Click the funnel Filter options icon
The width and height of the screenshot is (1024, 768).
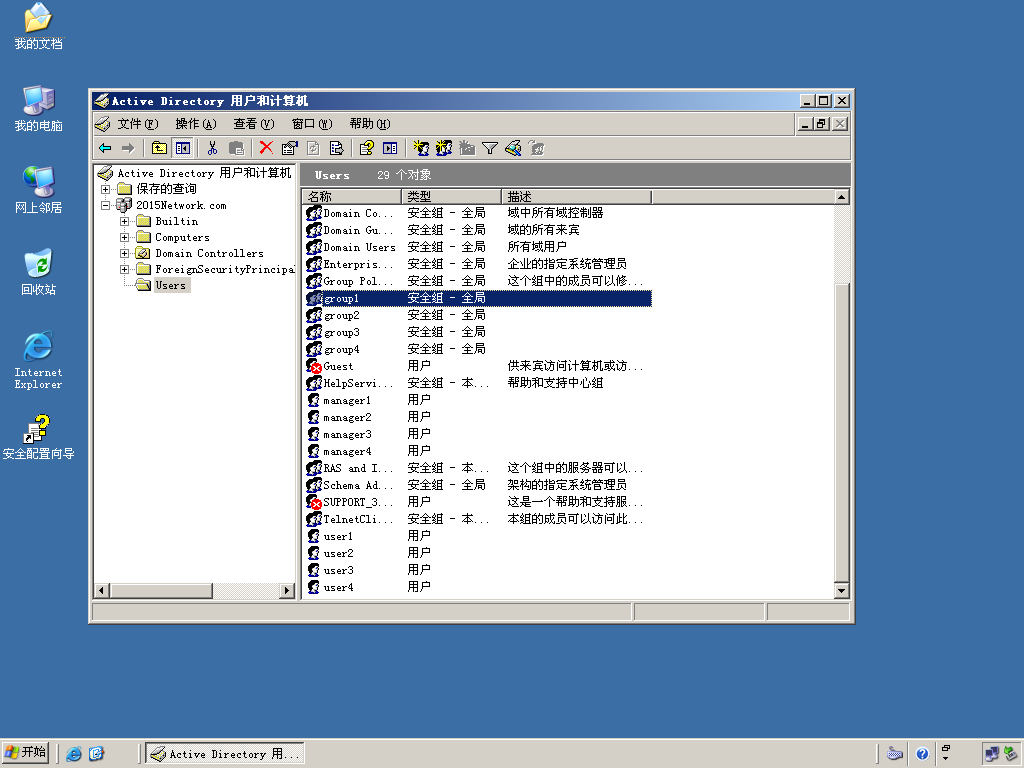pyautogui.click(x=489, y=148)
